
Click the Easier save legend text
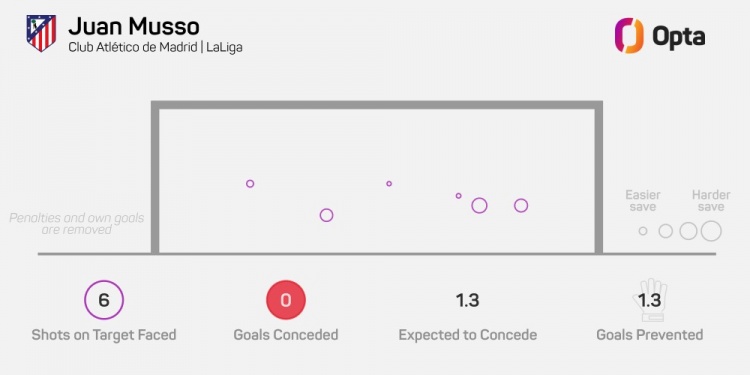(x=643, y=201)
